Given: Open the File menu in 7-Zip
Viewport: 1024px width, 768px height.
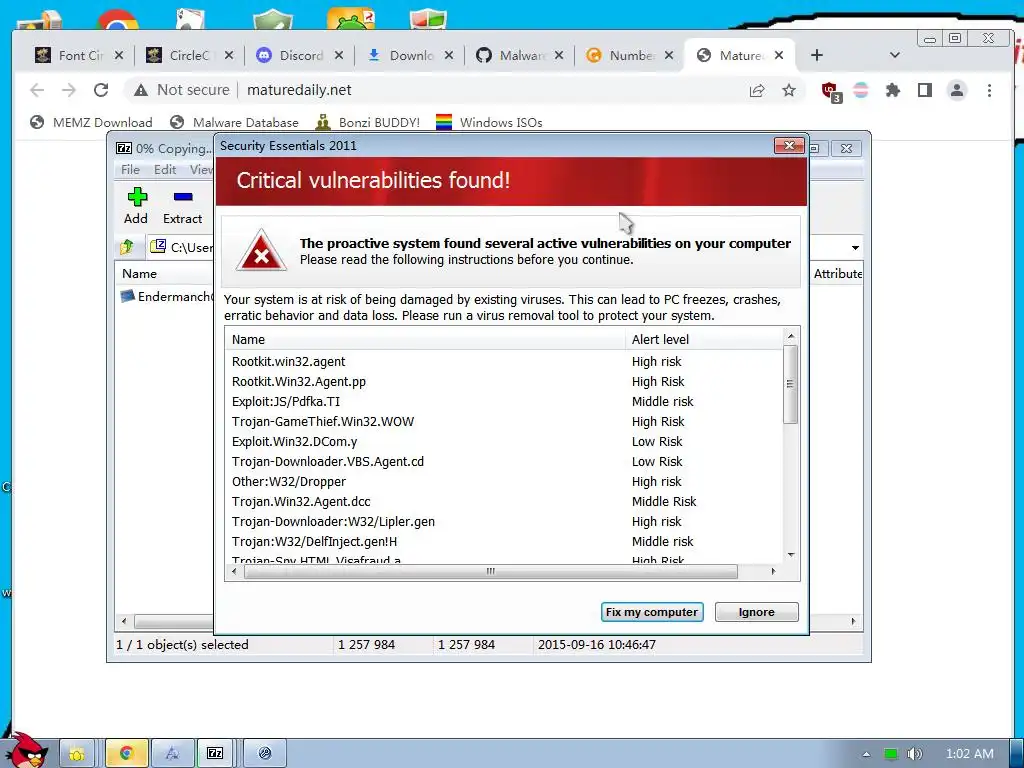Looking at the screenshot, I should click(130, 170).
